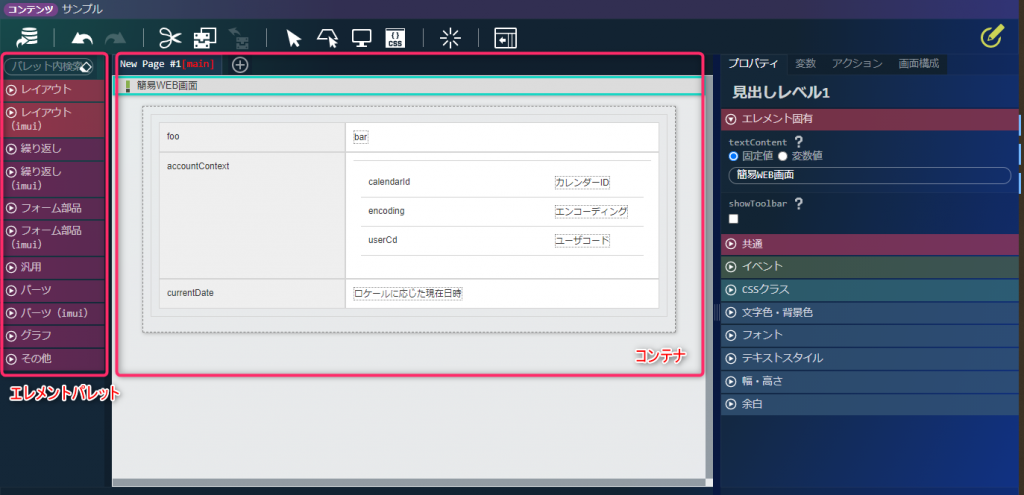Expand the CSSクラス property section

(870, 289)
